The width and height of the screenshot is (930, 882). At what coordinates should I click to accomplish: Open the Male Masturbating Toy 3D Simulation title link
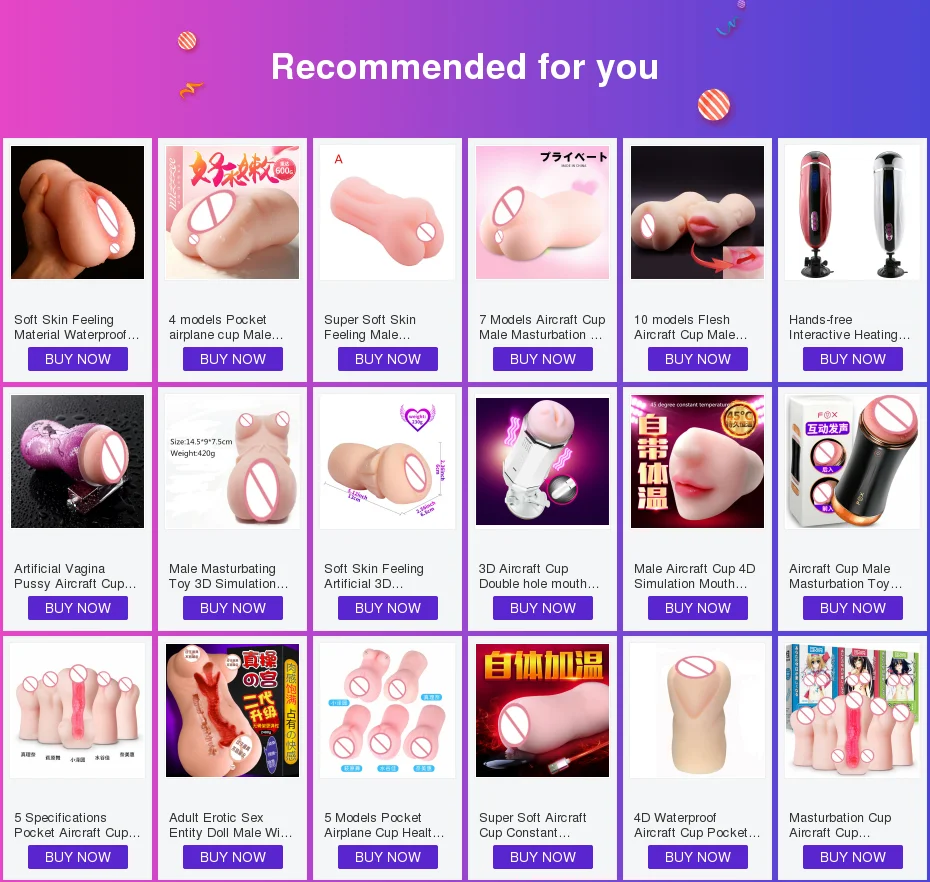[228, 576]
